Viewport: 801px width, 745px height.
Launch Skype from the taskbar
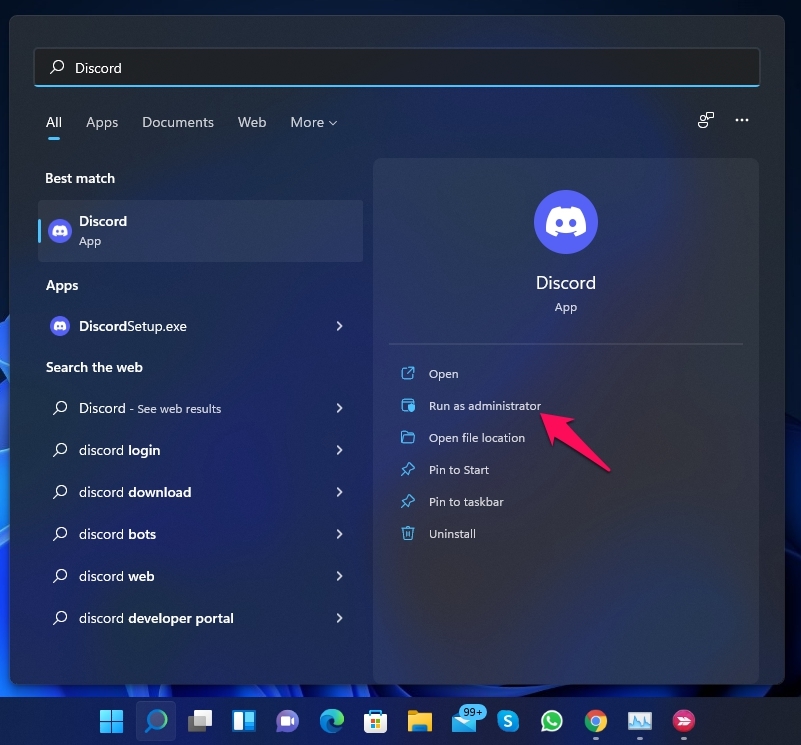(x=508, y=720)
